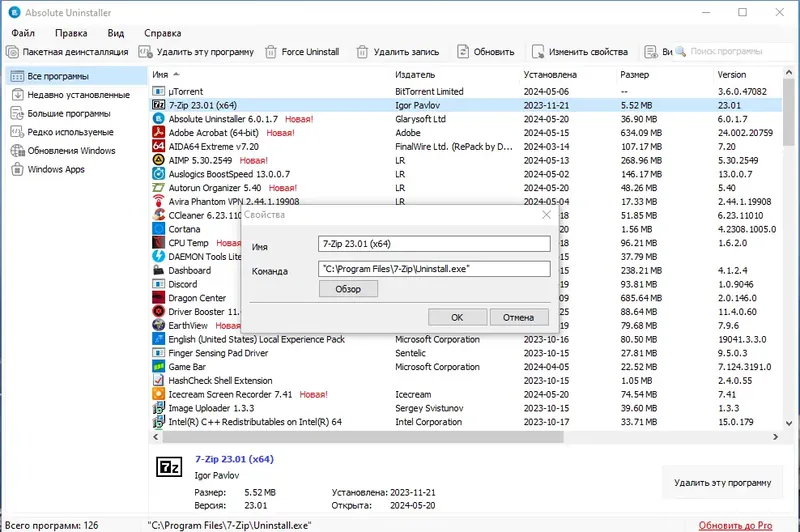Click Удалить эту программу toolbar icon
Screen dimensions: 800x532
tap(145, 52)
